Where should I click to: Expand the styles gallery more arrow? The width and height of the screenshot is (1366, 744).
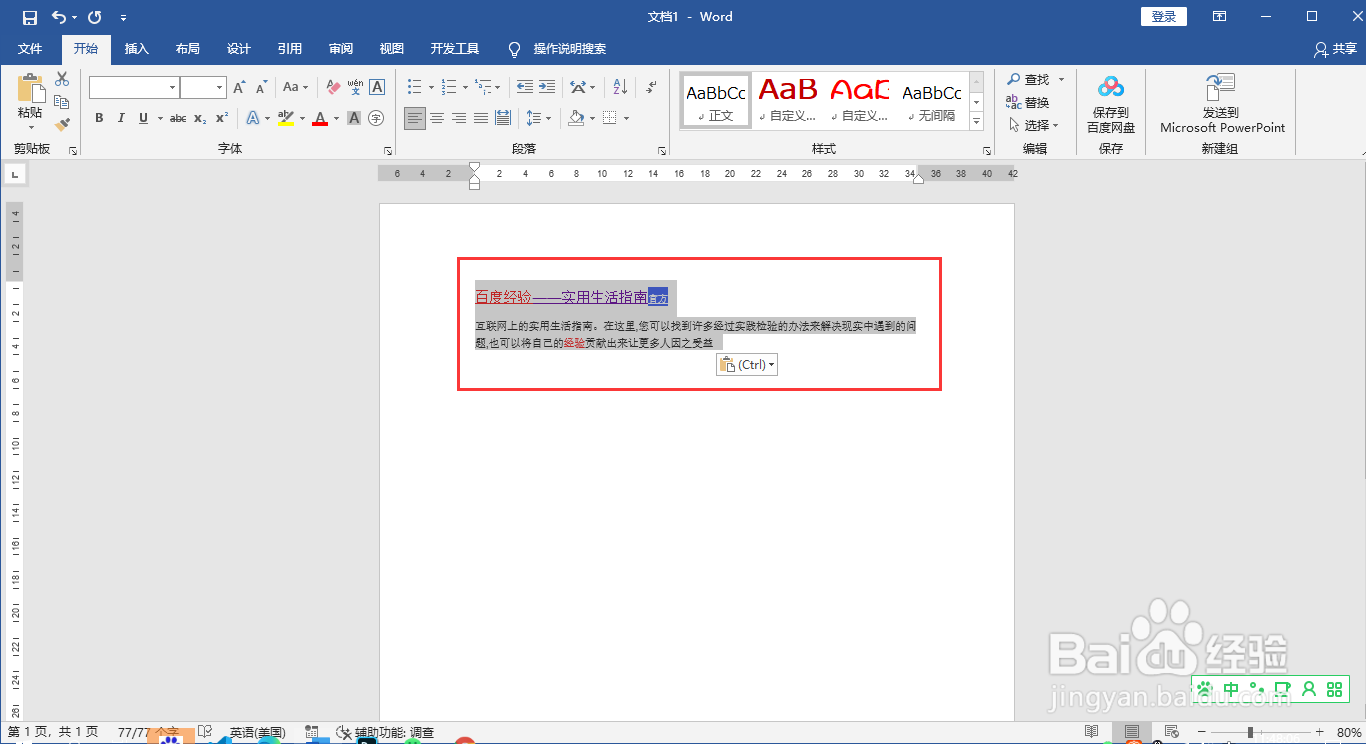[977, 122]
